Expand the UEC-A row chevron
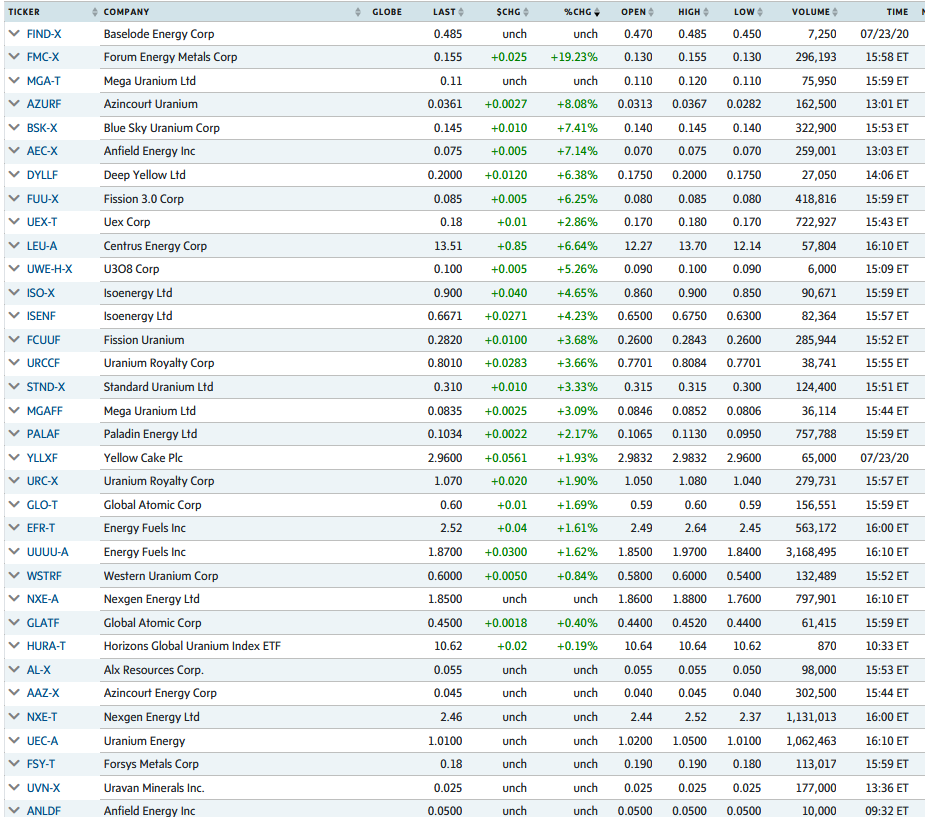 coord(14,740)
